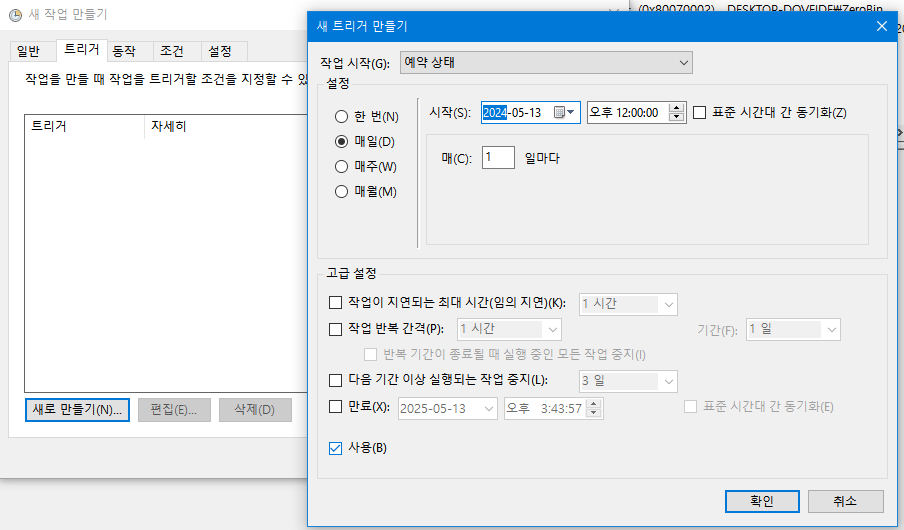Check 작업이 지연되는 최대 시간(임의 지연) option
904x530 pixels.
click(x=335, y=303)
